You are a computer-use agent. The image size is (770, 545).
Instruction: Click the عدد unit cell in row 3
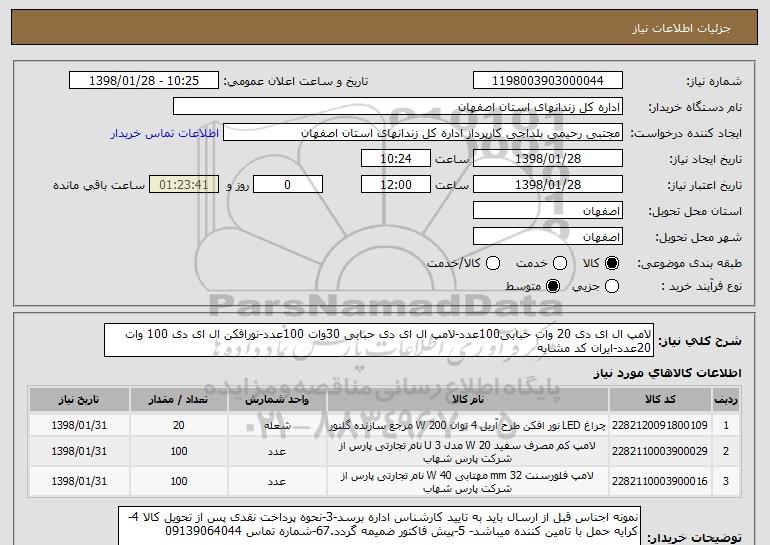[277, 482]
